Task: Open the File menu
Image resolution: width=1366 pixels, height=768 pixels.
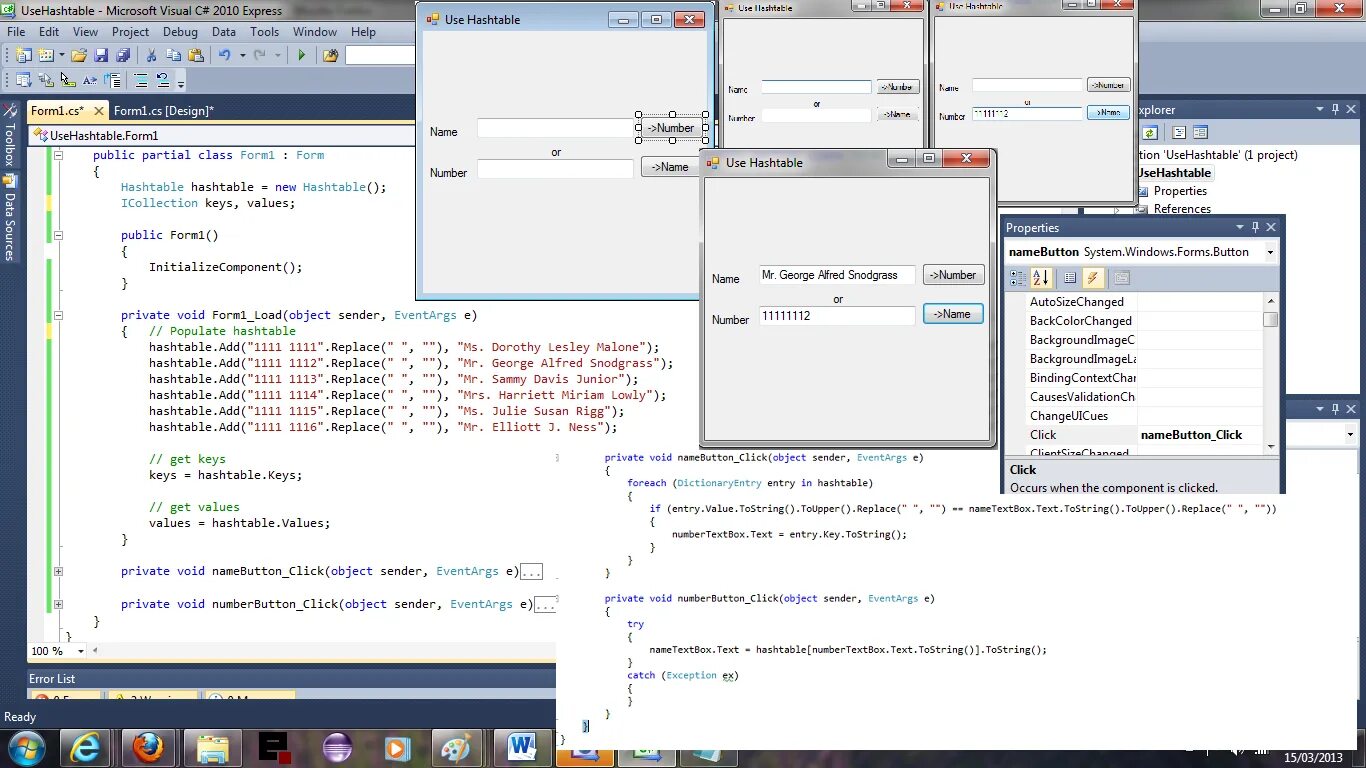Action: pos(16,32)
